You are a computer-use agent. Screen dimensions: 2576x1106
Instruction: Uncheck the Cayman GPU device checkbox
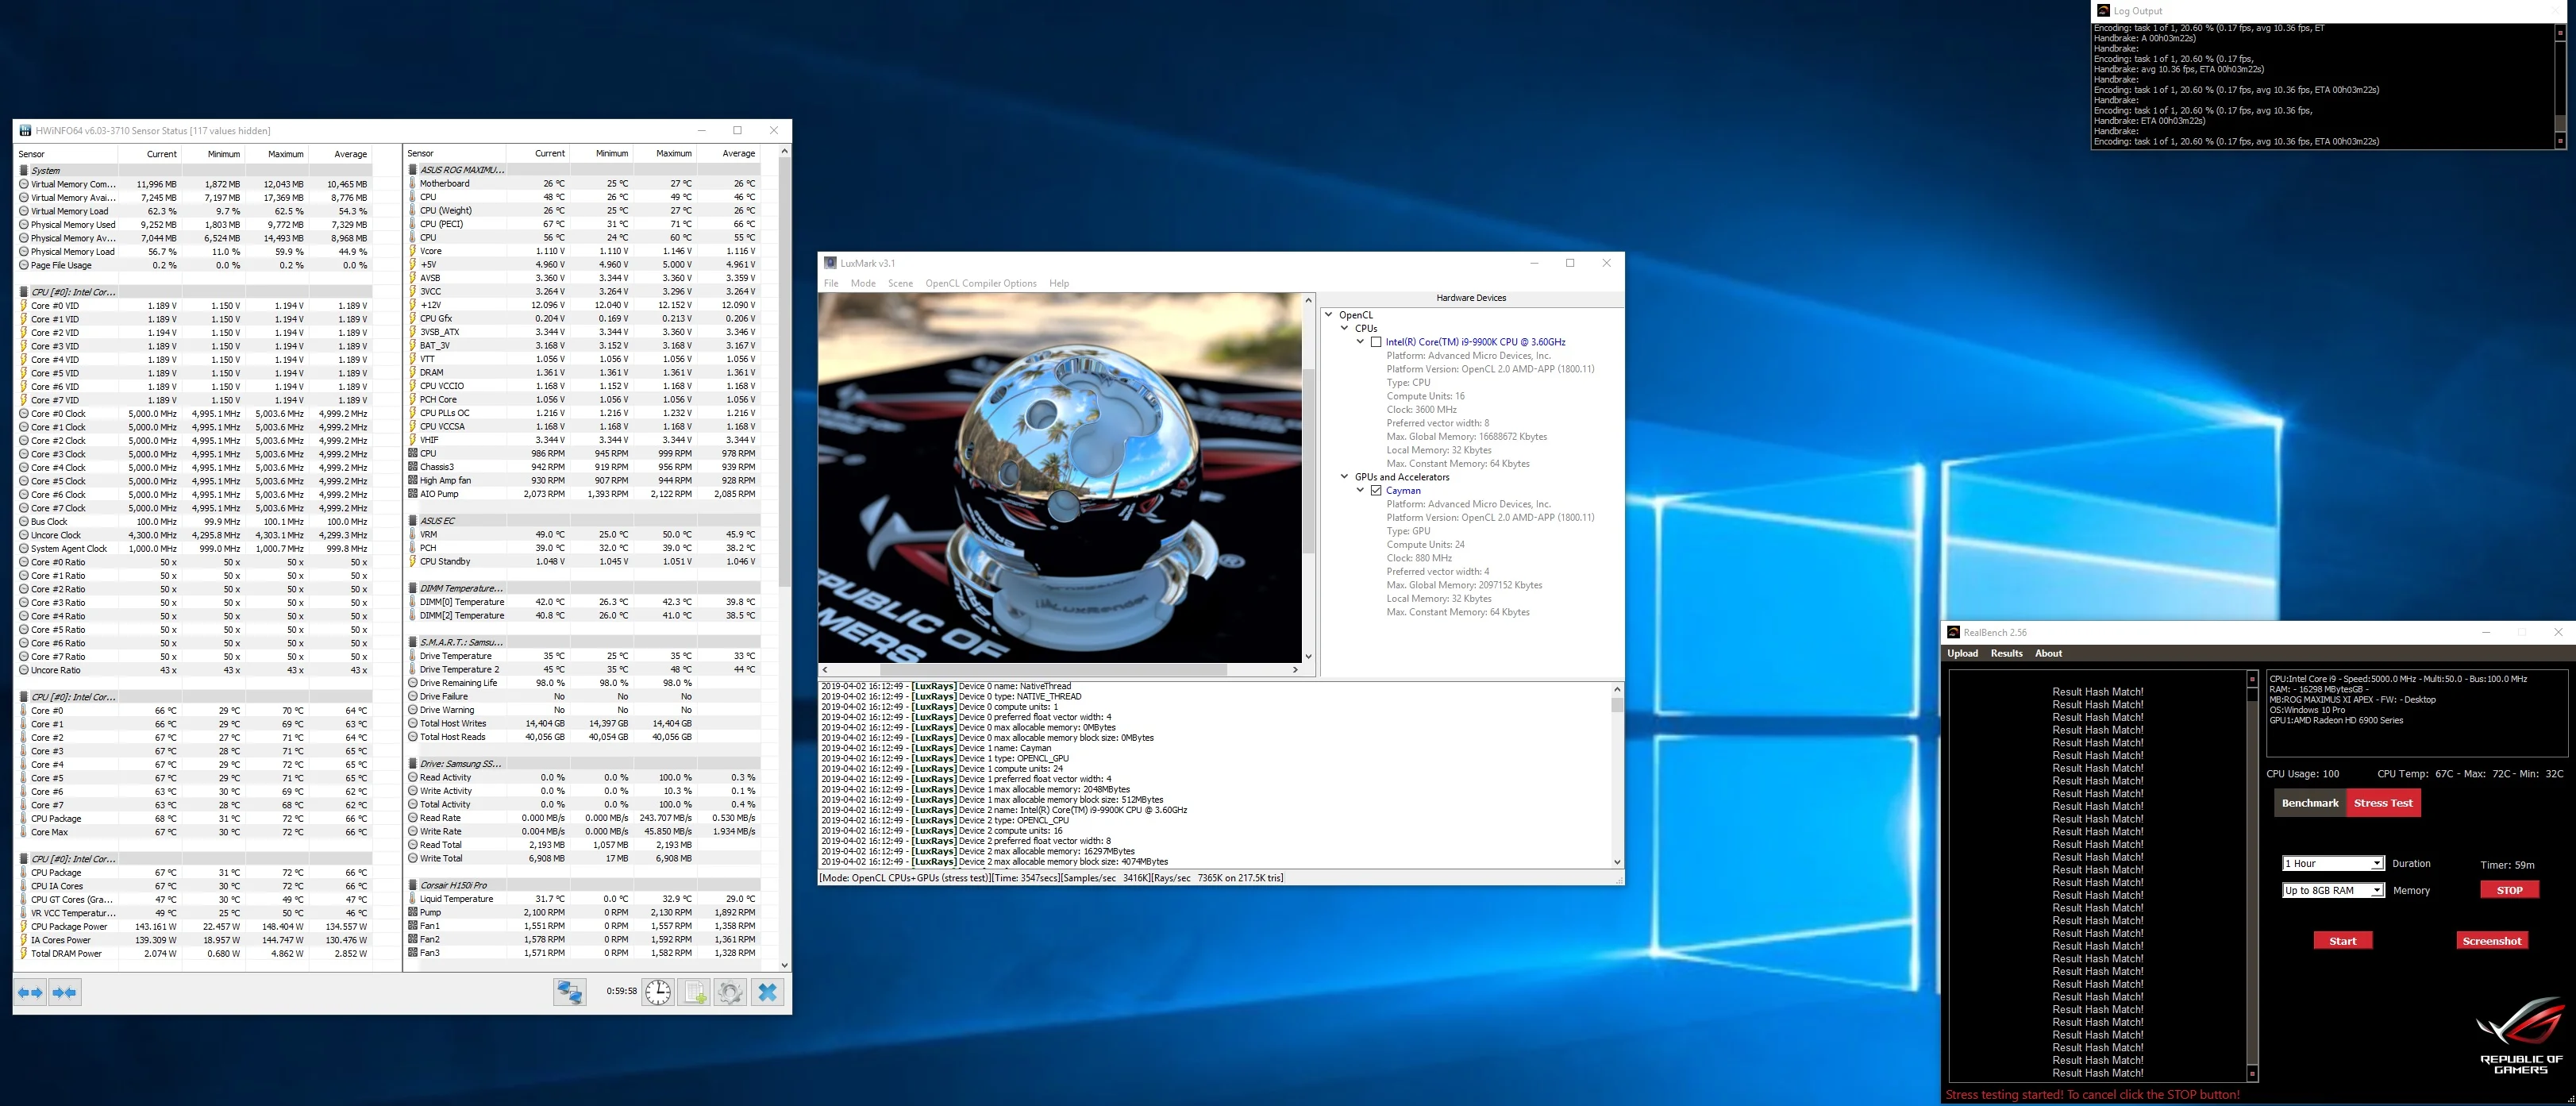(x=1376, y=491)
